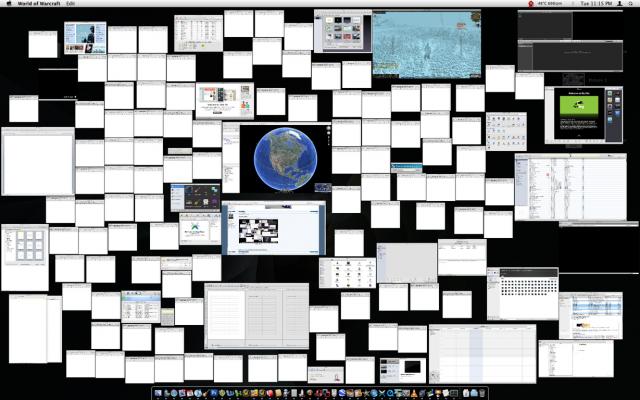Select the window with nine-square icon grid
The height and width of the screenshot is (400, 640).
25,257
